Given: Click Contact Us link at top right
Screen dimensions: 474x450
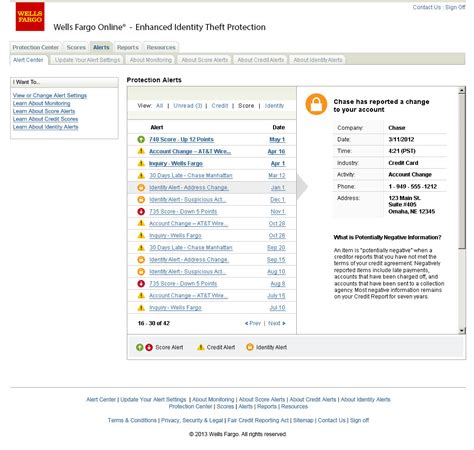Looking at the screenshot, I should click(427, 7).
